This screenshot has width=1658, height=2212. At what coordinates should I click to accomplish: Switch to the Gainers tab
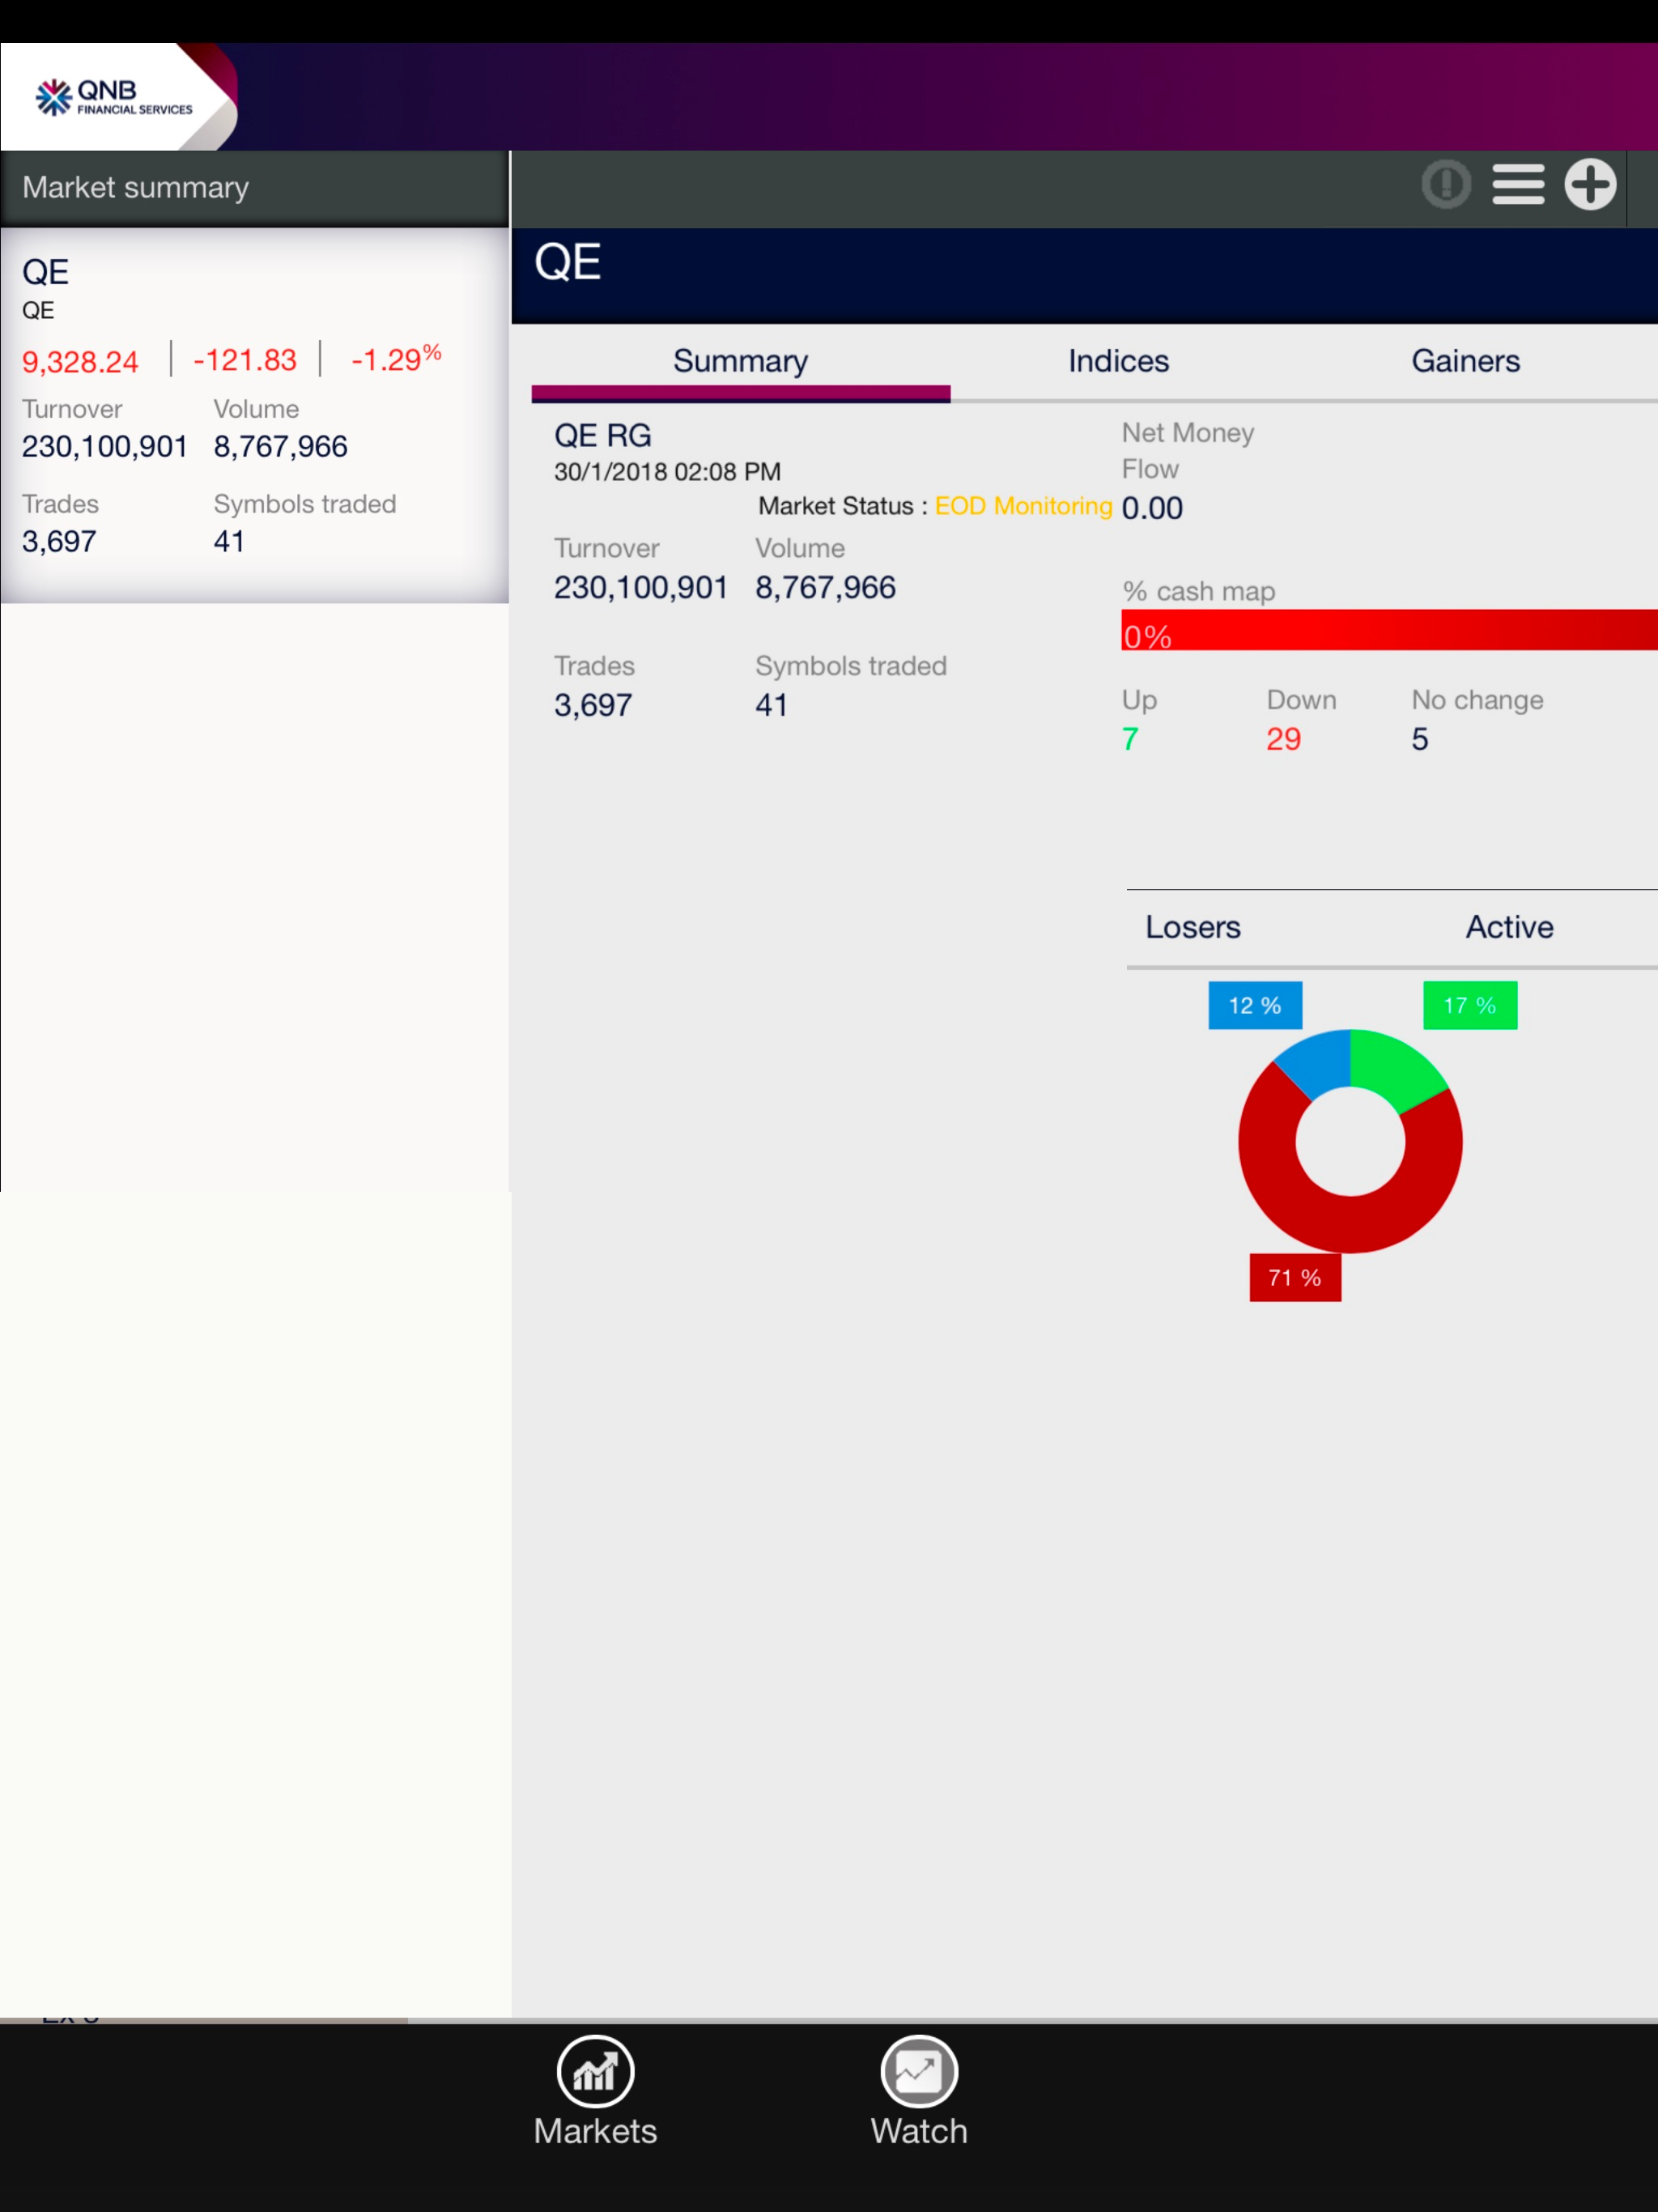[x=1465, y=361]
